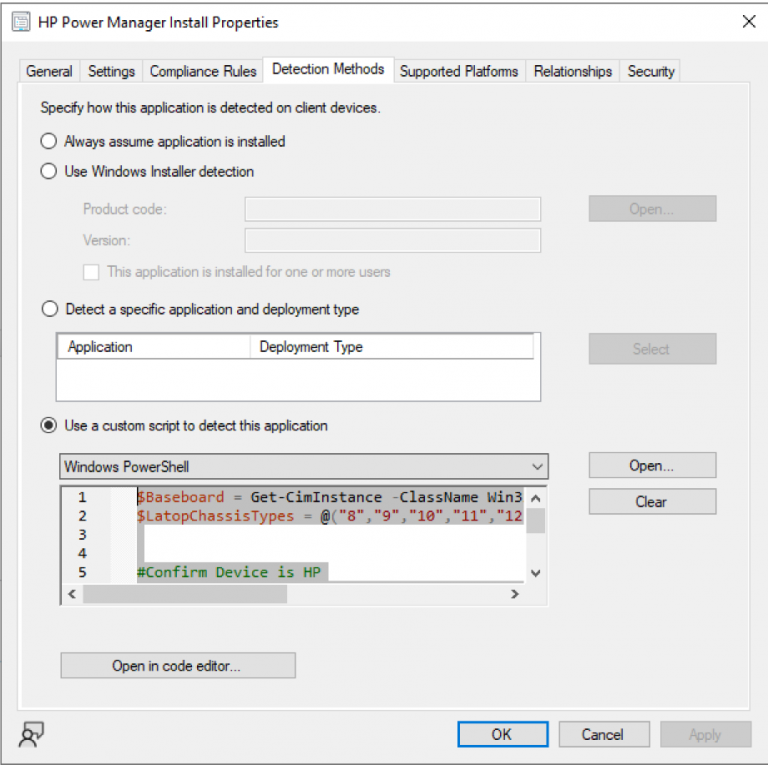Close the HP Power Manager Install Properties dialog
Viewport: 768px width, 765px height.
(748, 22)
